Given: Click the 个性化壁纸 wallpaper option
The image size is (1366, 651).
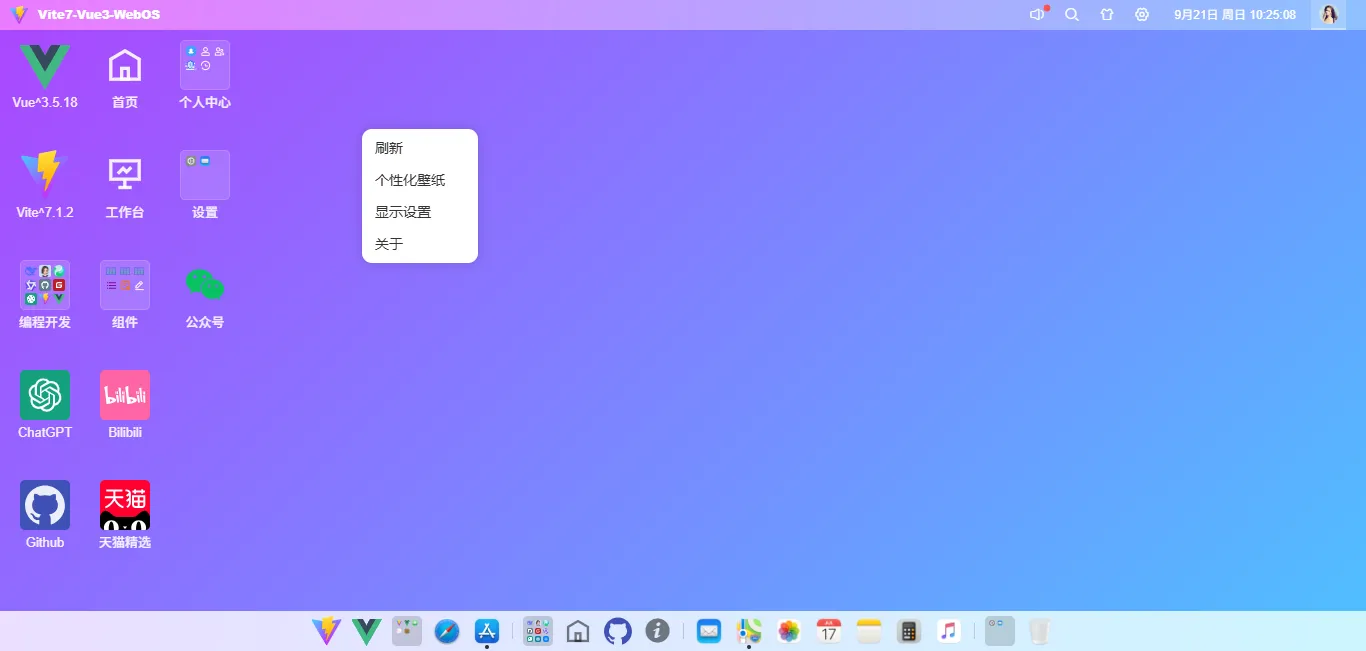Looking at the screenshot, I should 410,179.
